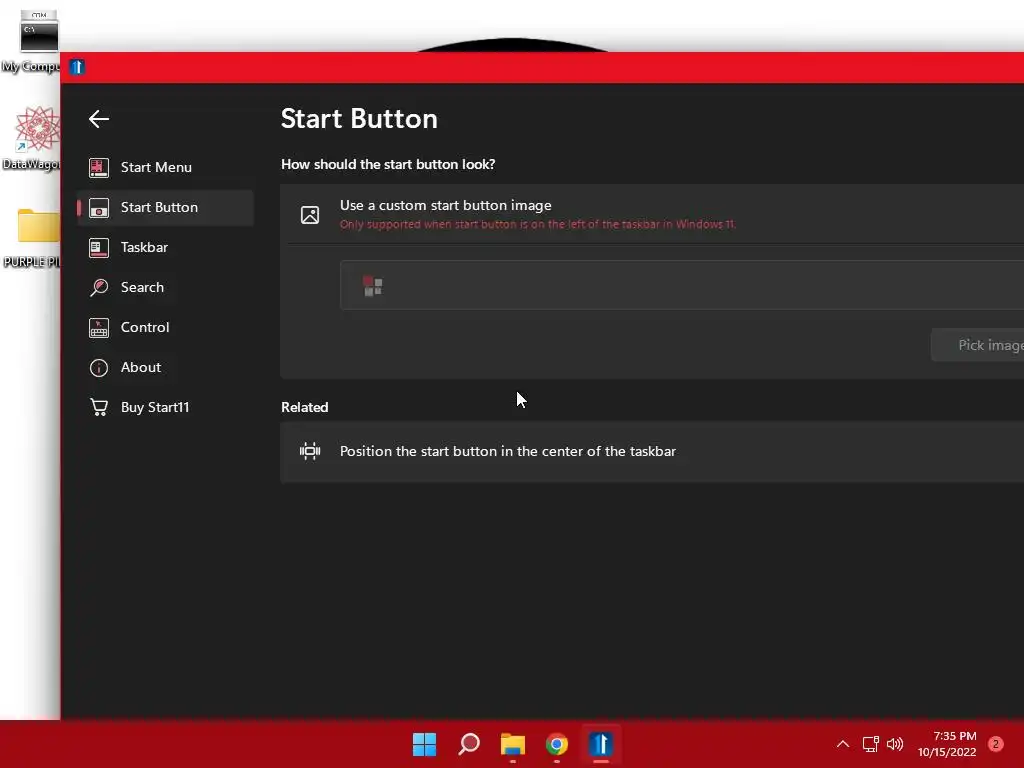
Task: Click the Search magnifier sidebar icon
Action: (99, 287)
